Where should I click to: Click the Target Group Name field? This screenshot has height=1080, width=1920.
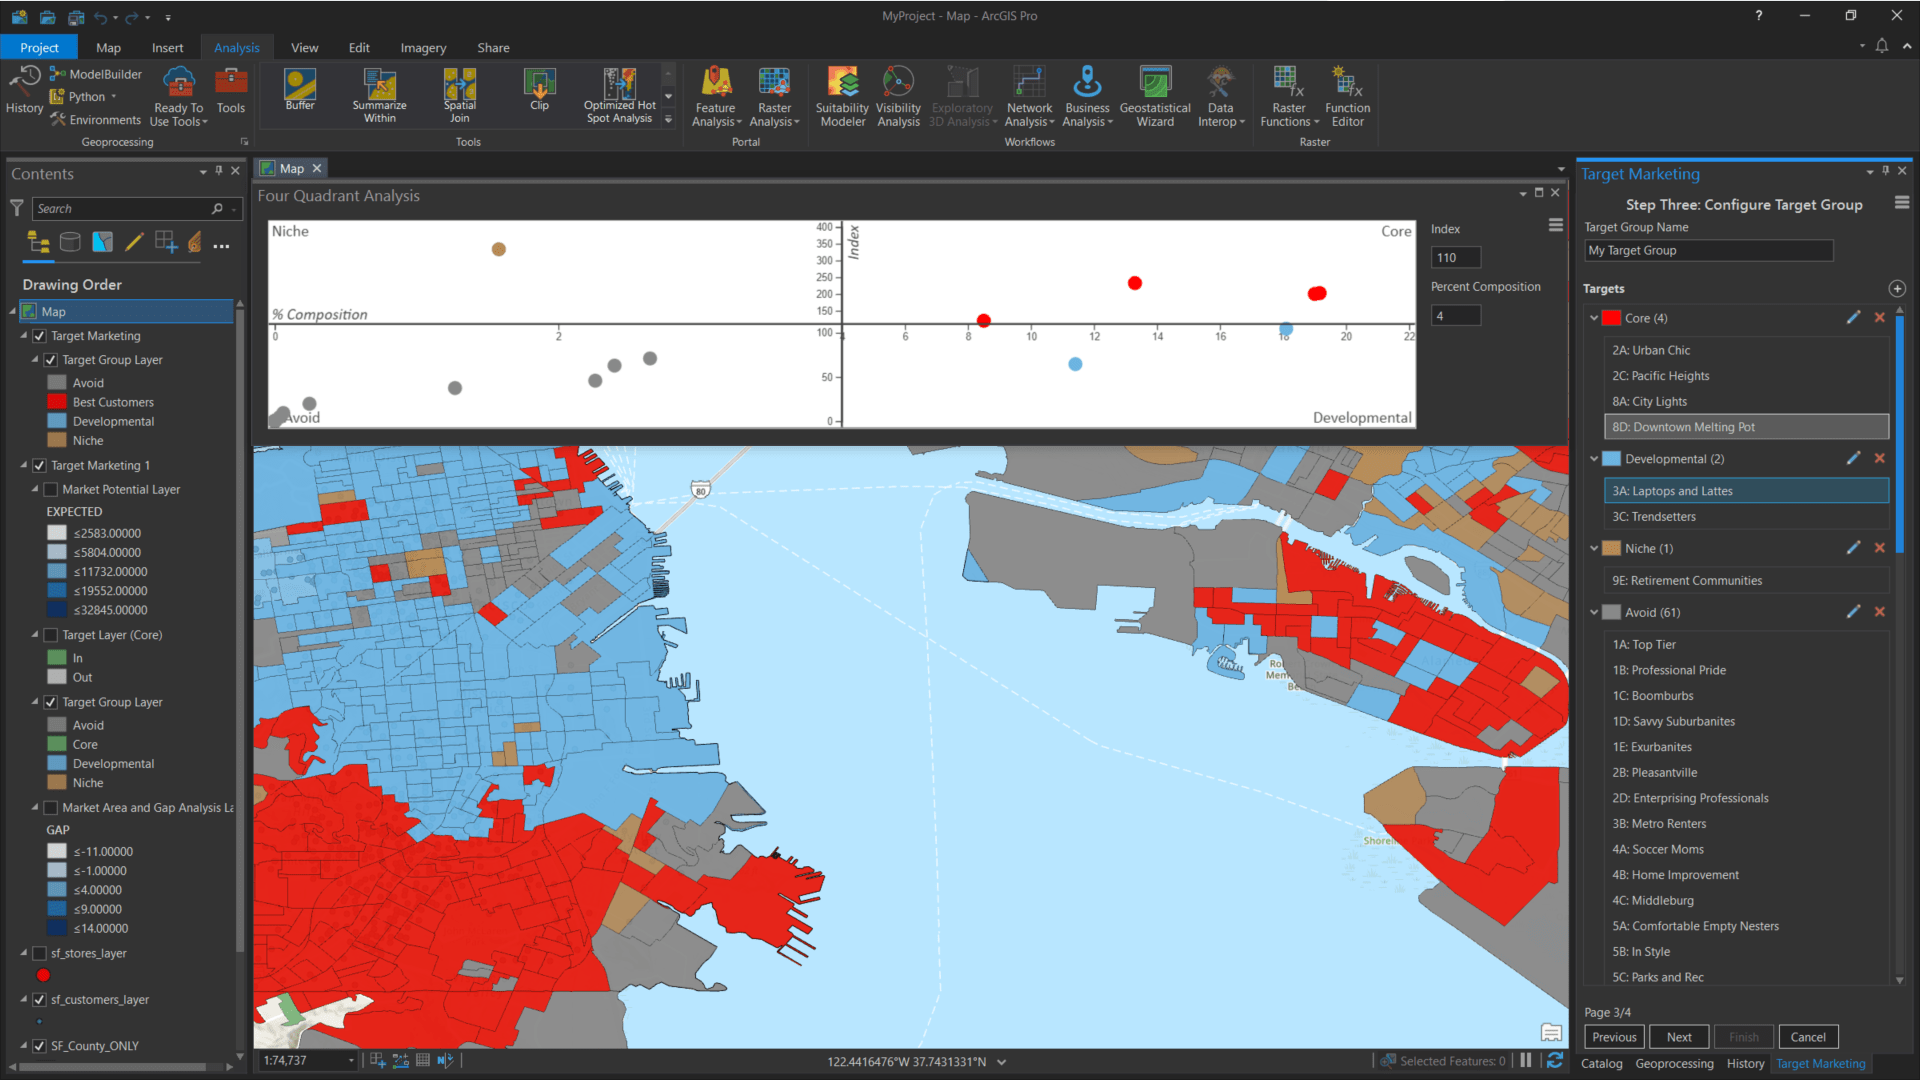(x=1708, y=251)
